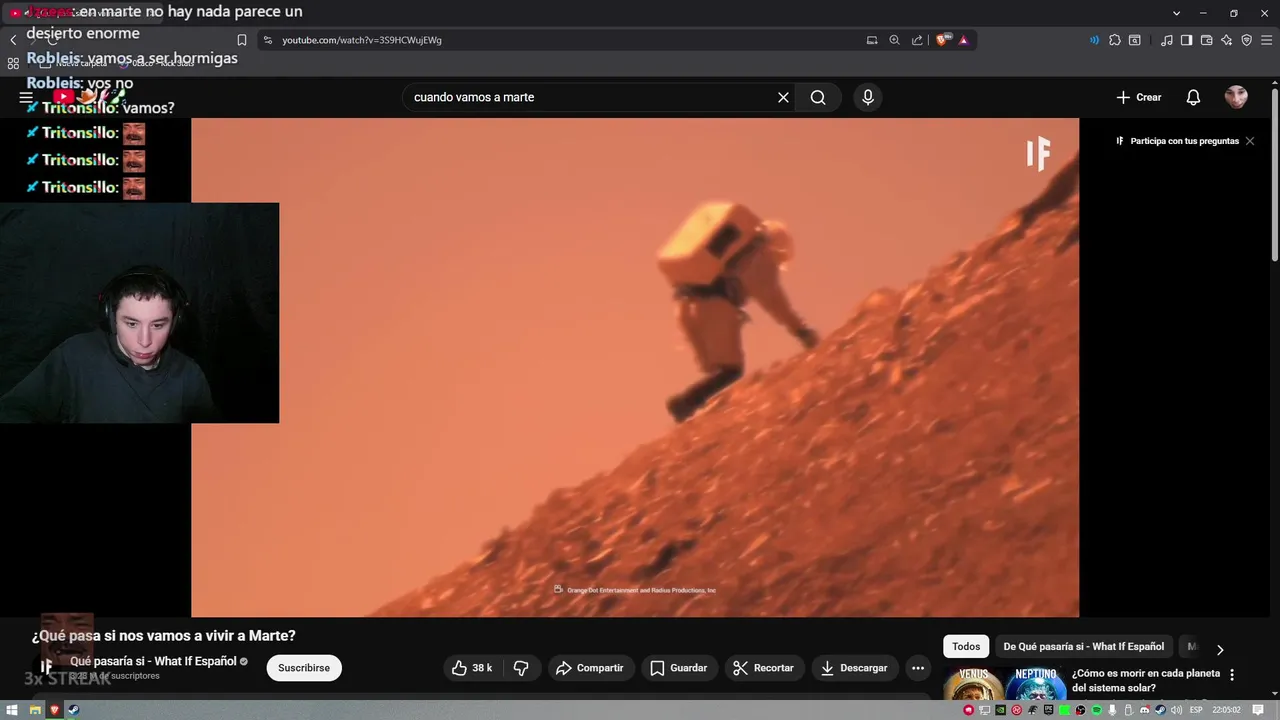The height and width of the screenshot is (720, 1280).
Task: Like the video with 38 k thumbs up
Action: (x=472, y=668)
